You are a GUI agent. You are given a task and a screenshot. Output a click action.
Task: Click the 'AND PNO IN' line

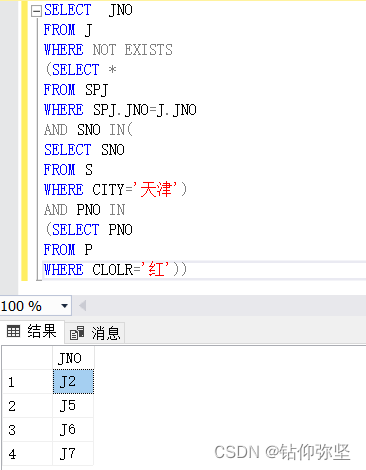point(85,210)
